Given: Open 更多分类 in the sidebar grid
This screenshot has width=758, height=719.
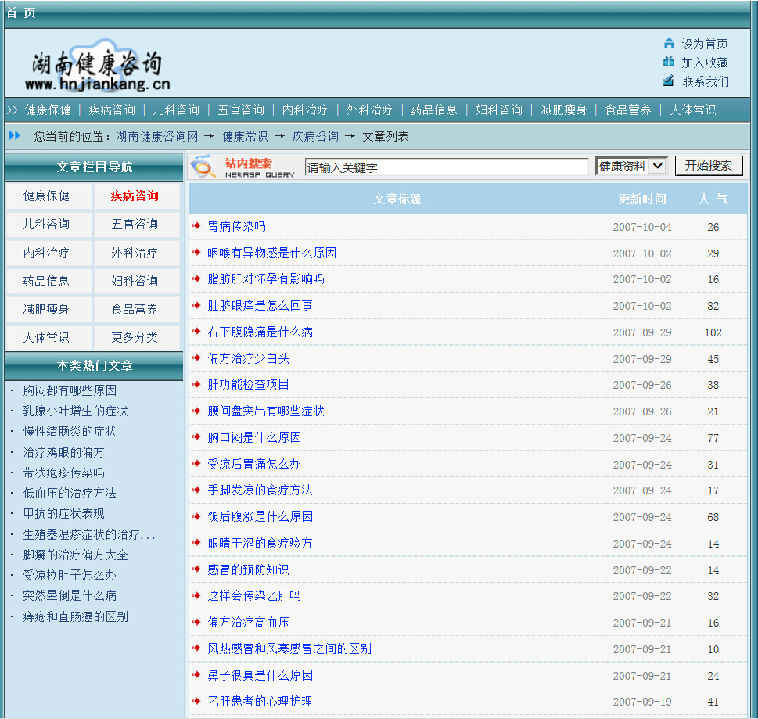Looking at the screenshot, I should (134, 337).
